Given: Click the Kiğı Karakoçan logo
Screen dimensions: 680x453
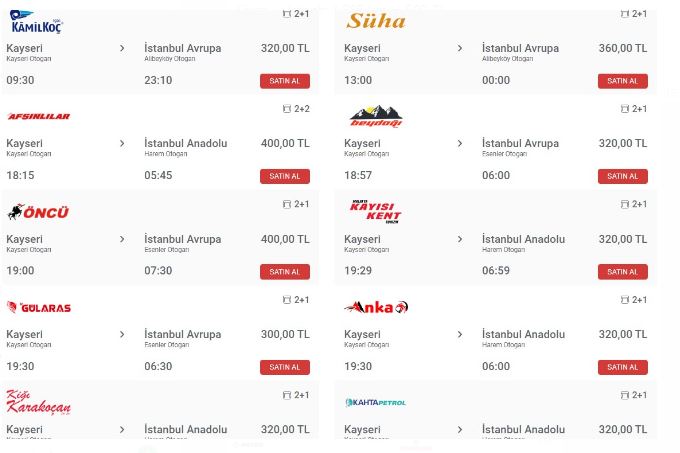Looking at the screenshot, I should [38, 401].
